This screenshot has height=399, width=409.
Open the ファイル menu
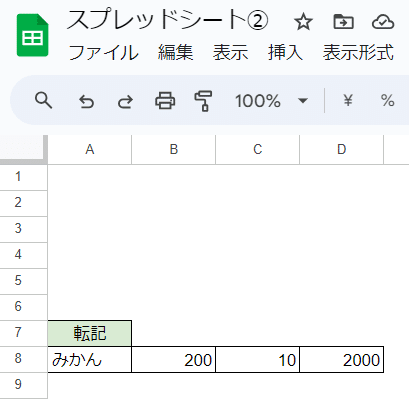click(104, 52)
